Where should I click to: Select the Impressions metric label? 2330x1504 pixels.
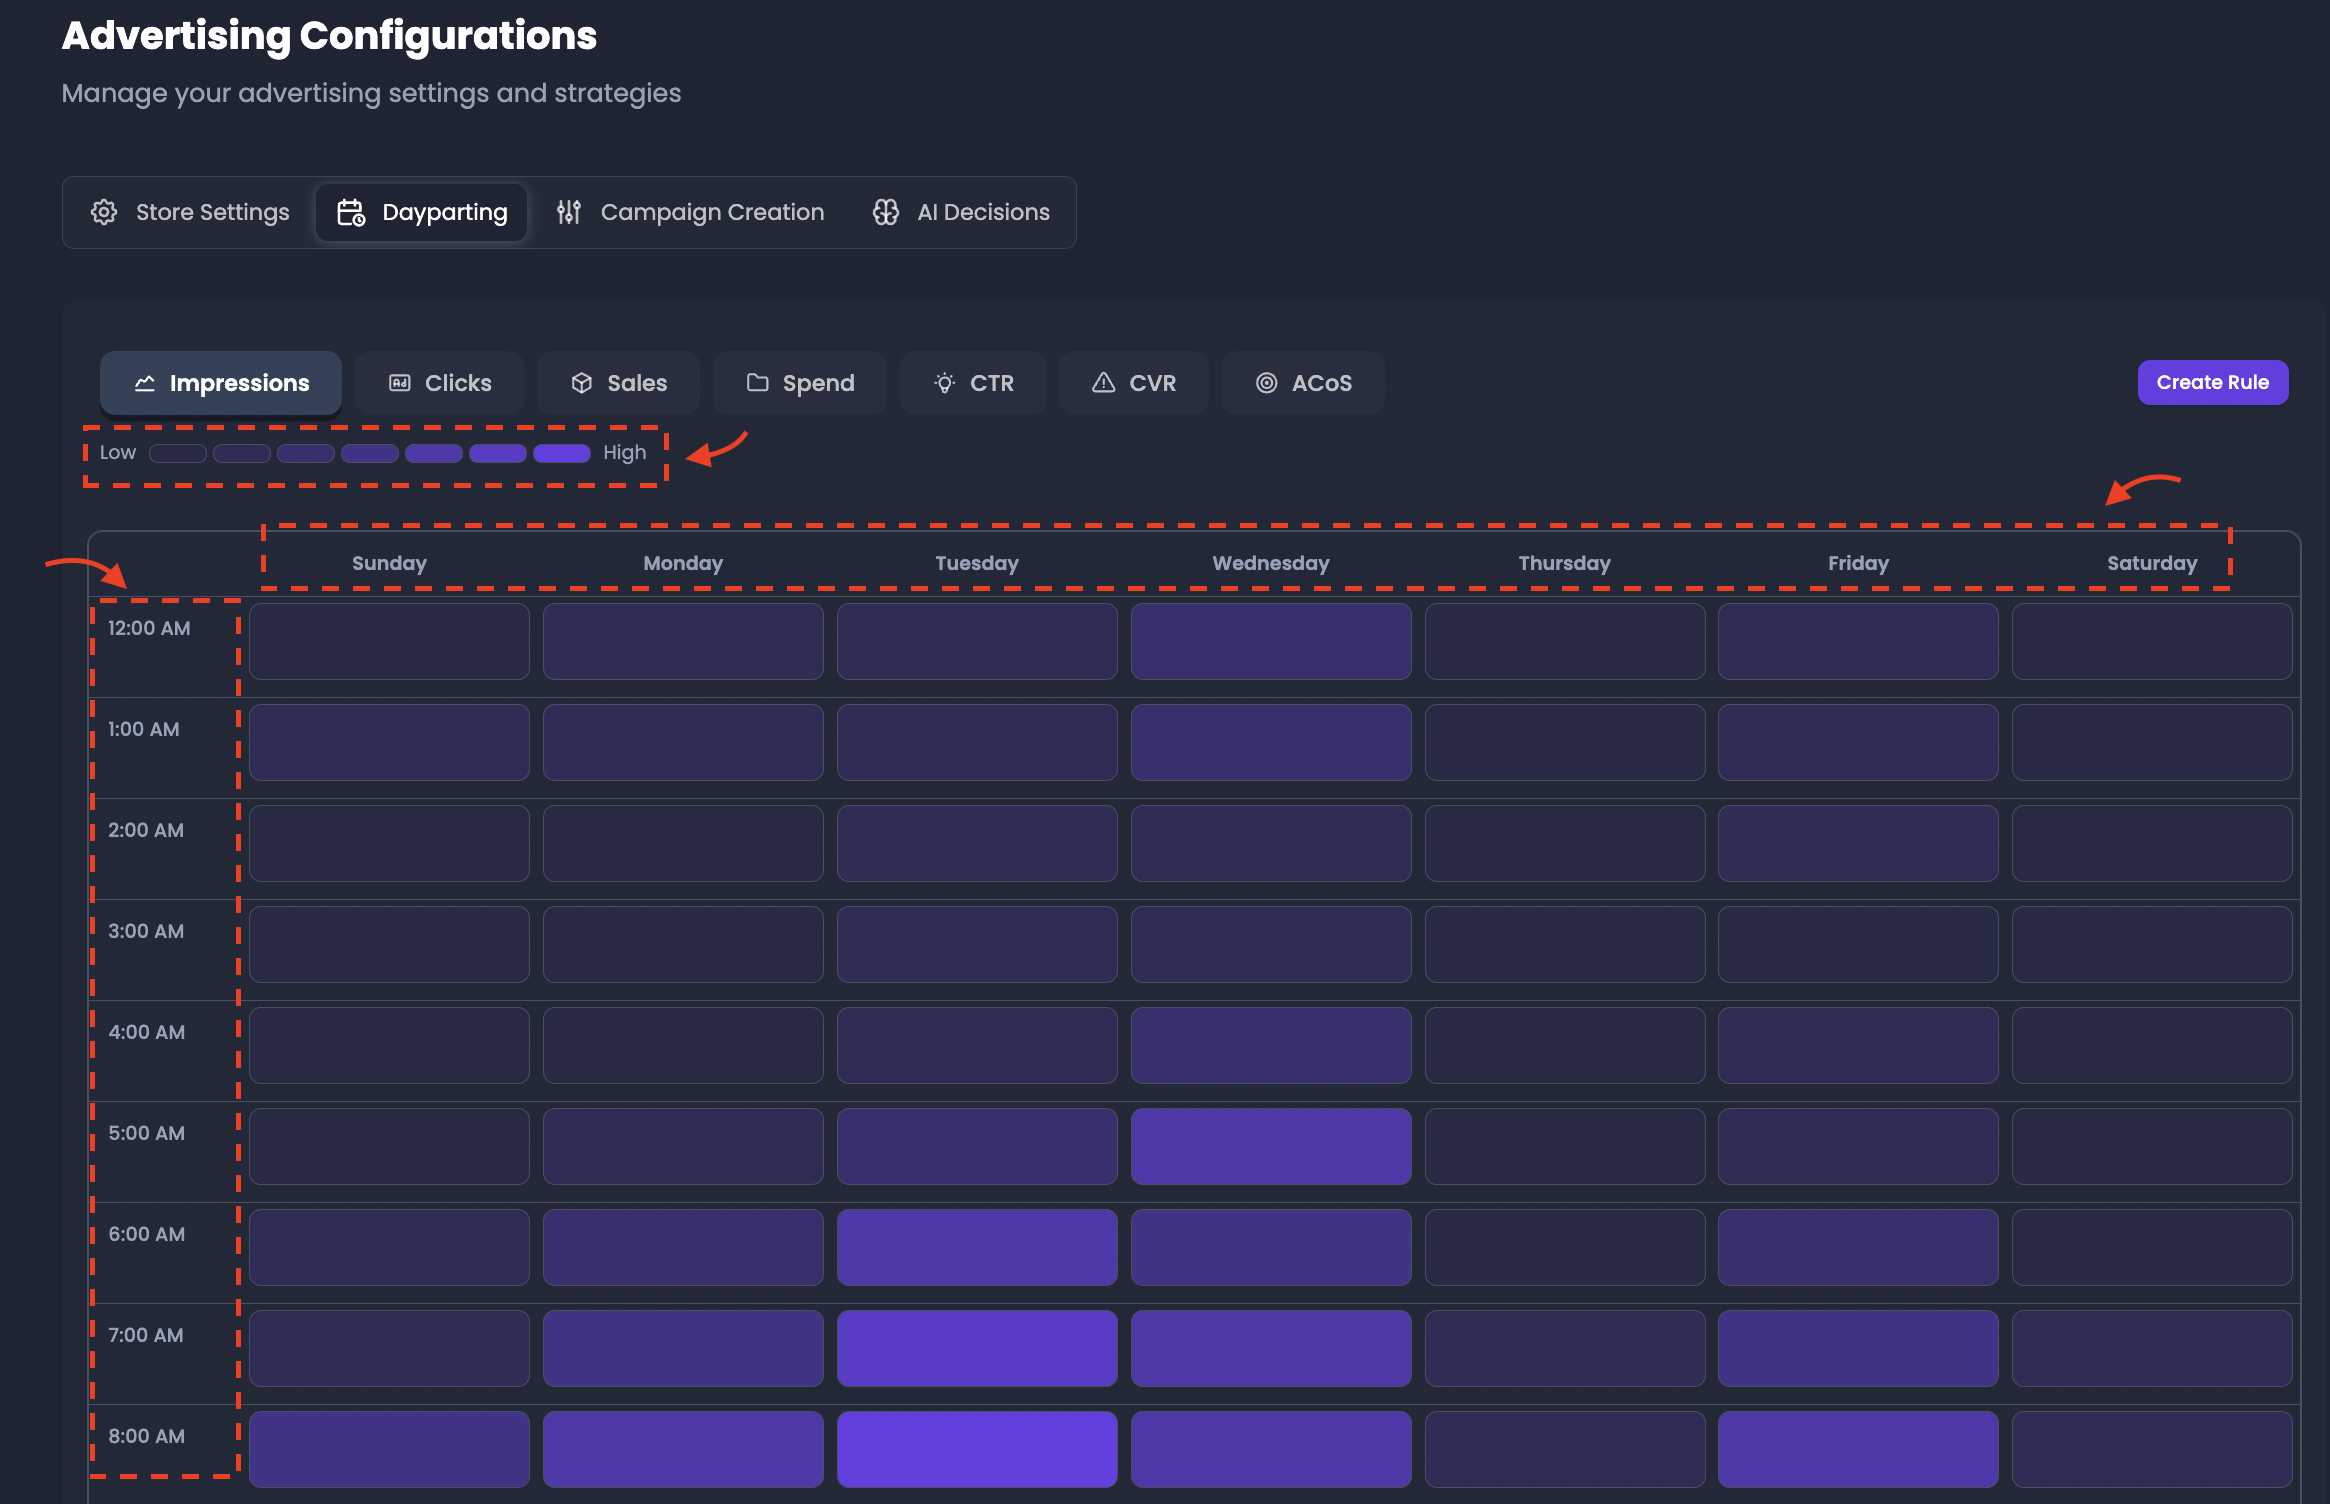(240, 383)
